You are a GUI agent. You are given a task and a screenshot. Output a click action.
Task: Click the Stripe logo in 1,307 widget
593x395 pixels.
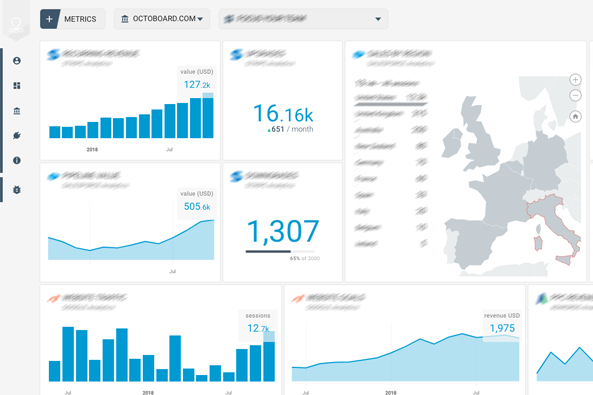click(236, 176)
